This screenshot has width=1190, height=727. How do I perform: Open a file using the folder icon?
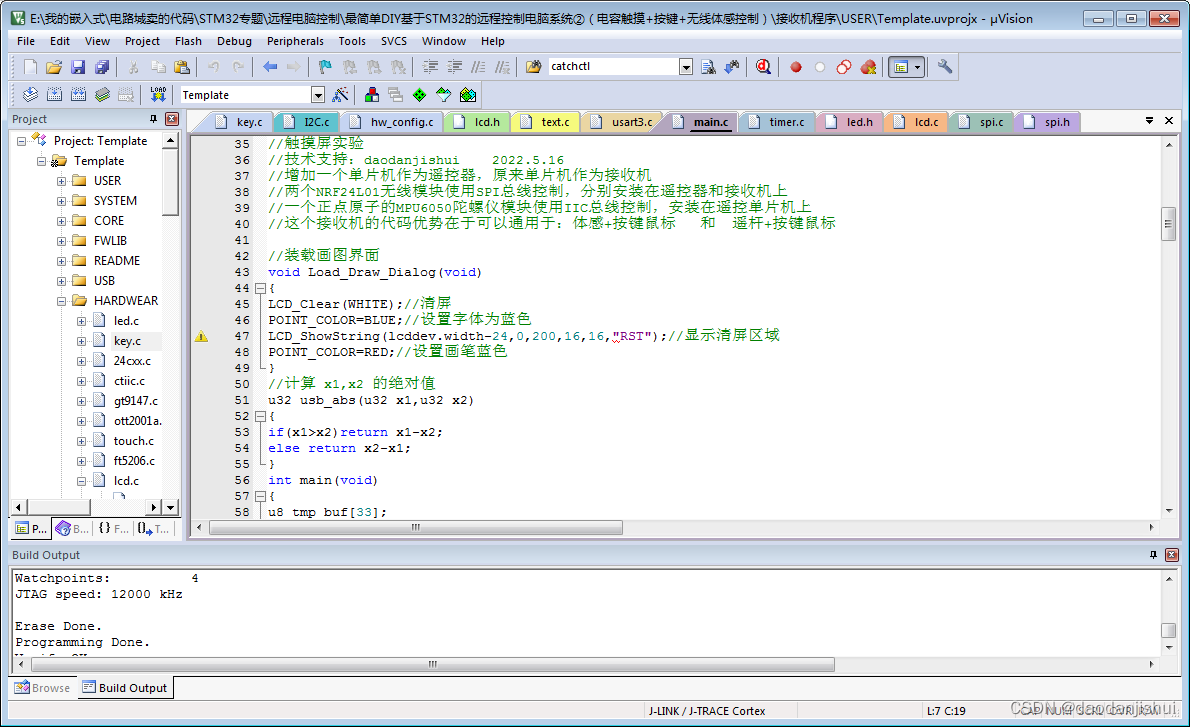click(x=54, y=67)
